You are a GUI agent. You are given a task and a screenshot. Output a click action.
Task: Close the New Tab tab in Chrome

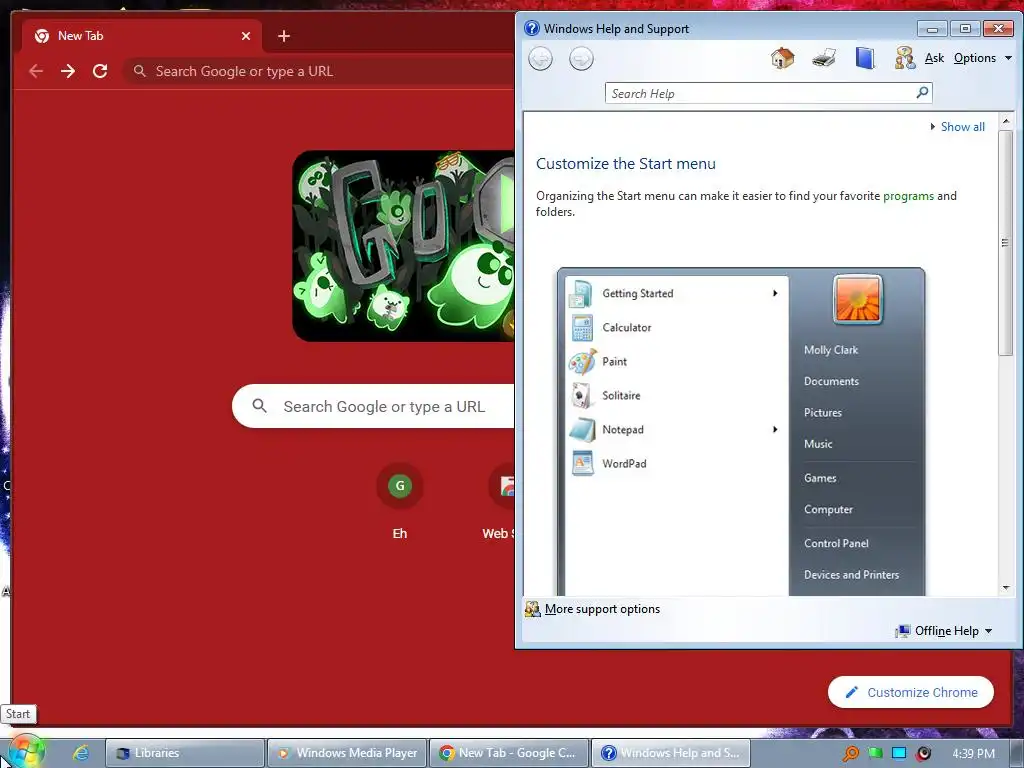tap(246, 36)
